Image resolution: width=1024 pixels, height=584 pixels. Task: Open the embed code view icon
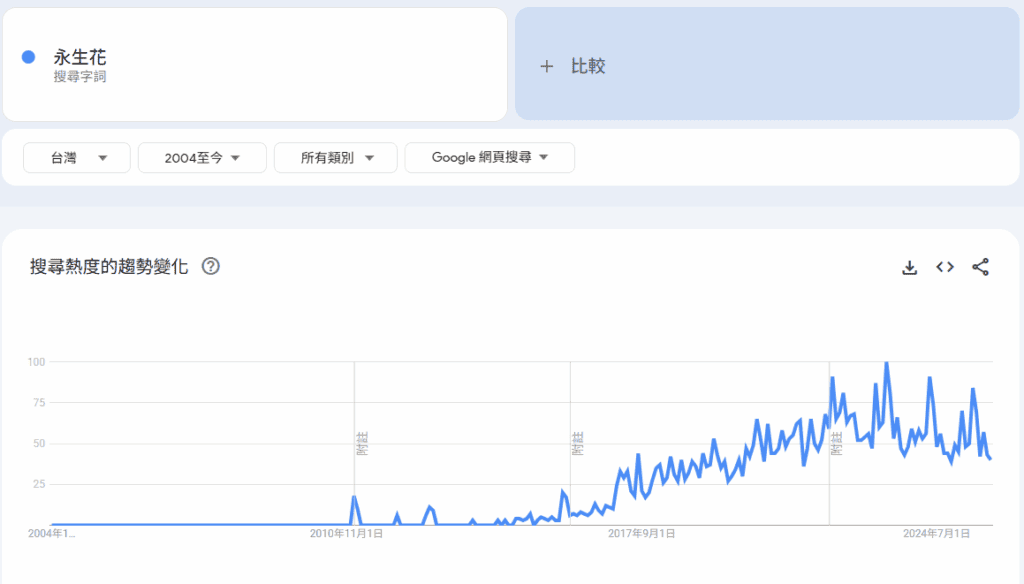pyautogui.click(x=944, y=267)
